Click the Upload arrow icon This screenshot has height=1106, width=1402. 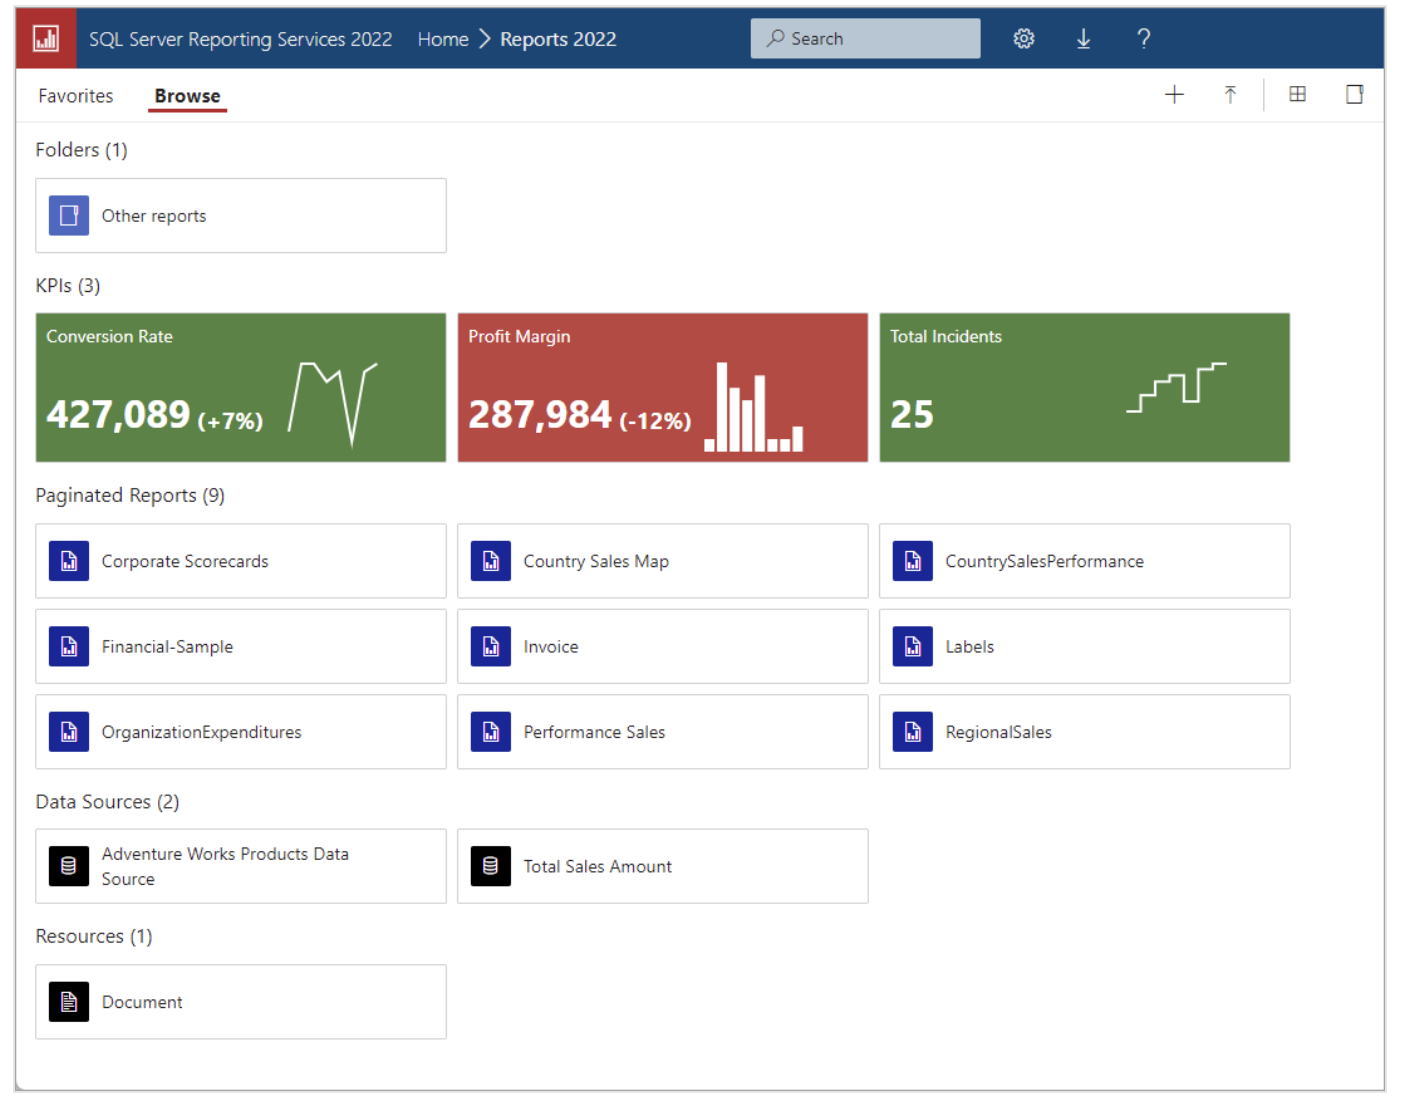[1230, 95]
